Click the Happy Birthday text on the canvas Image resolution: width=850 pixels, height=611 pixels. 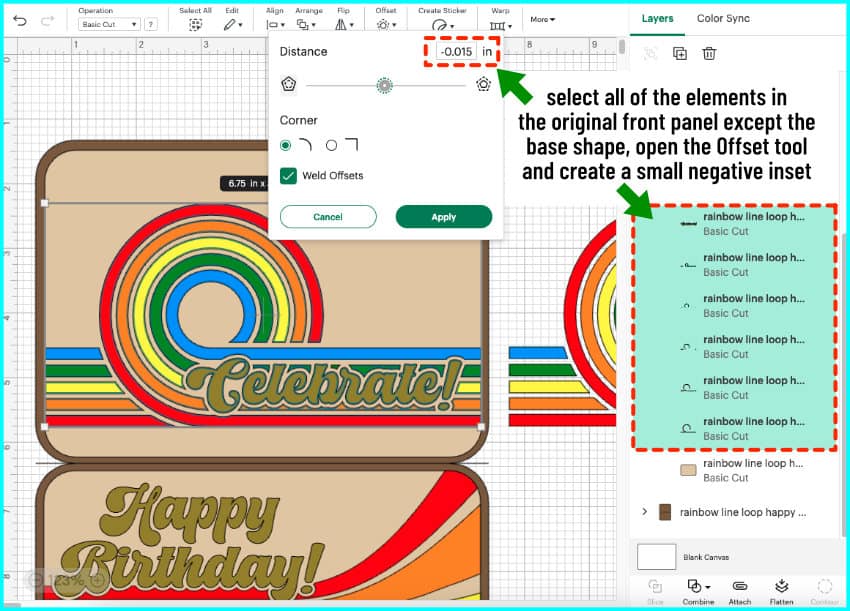point(191,539)
